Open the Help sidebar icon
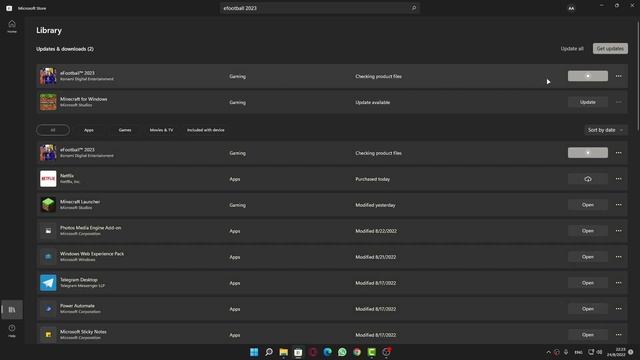This screenshot has width=640, height=360. pyautogui.click(x=12, y=330)
